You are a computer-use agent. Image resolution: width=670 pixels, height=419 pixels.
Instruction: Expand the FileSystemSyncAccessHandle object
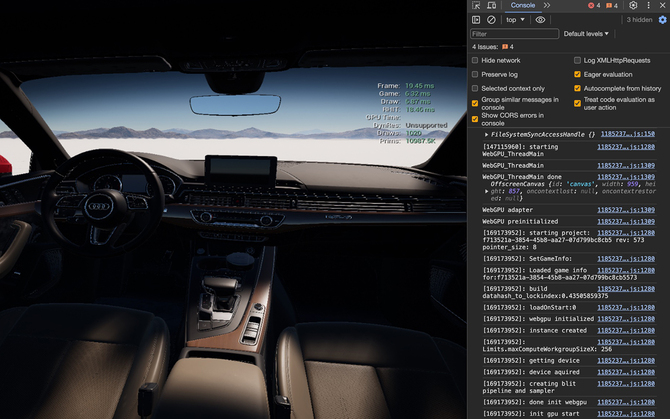click(x=486, y=135)
